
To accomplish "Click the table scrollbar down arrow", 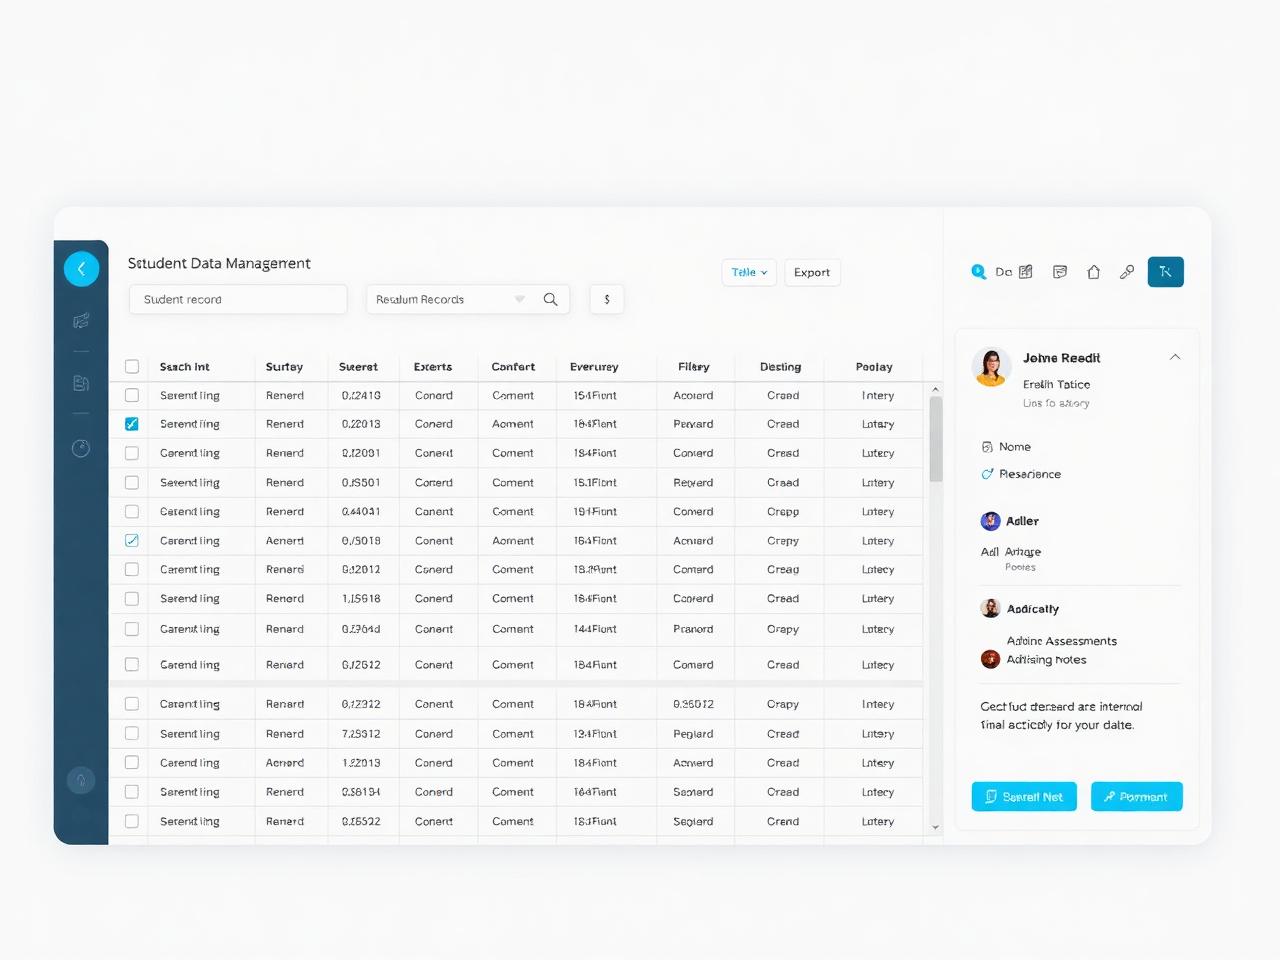I will click(x=935, y=827).
